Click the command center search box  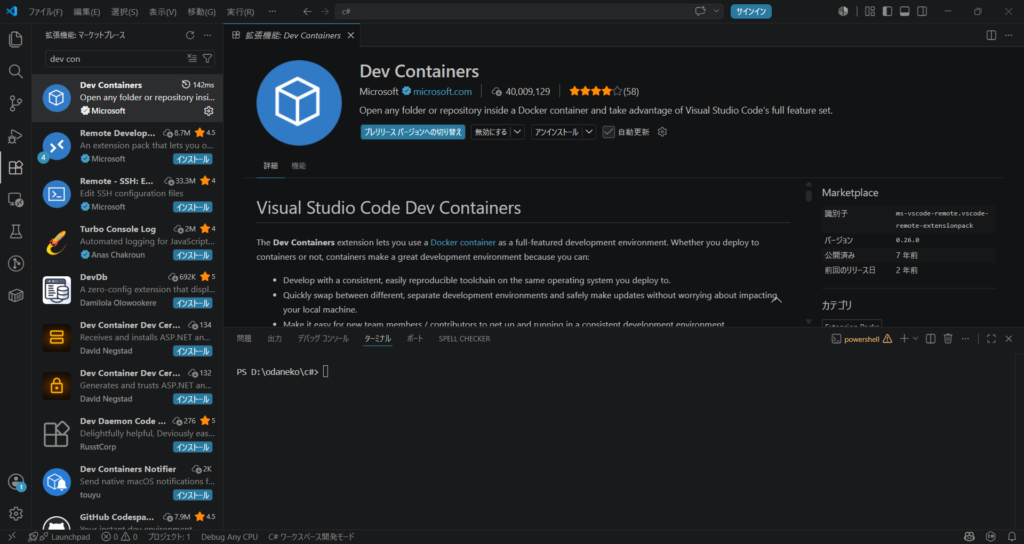(x=513, y=11)
